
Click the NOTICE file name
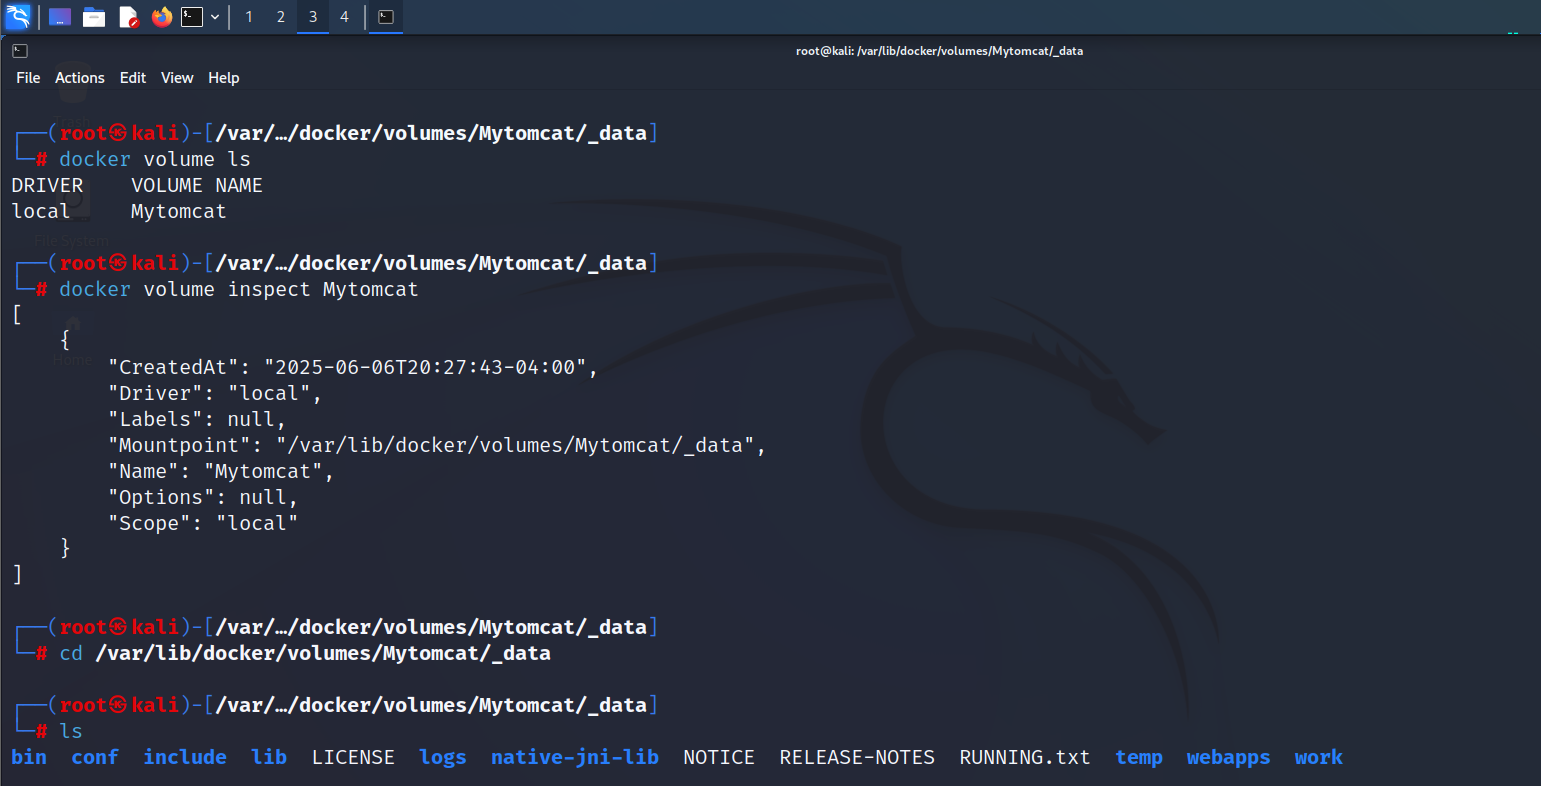719,757
